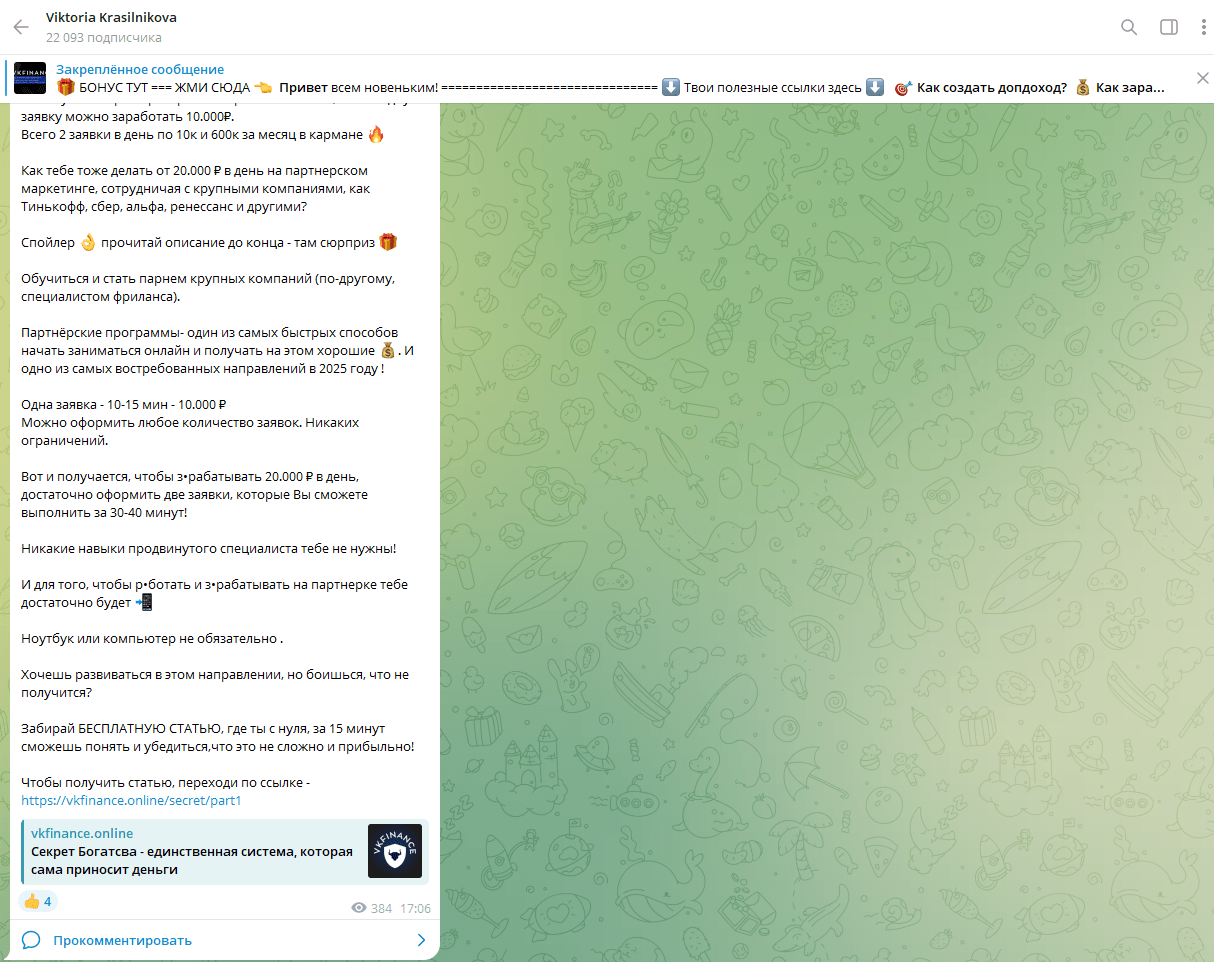Screen dimensions: 1214x962
Task: Click the comment speech bubble icon
Action: (x=31, y=940)
